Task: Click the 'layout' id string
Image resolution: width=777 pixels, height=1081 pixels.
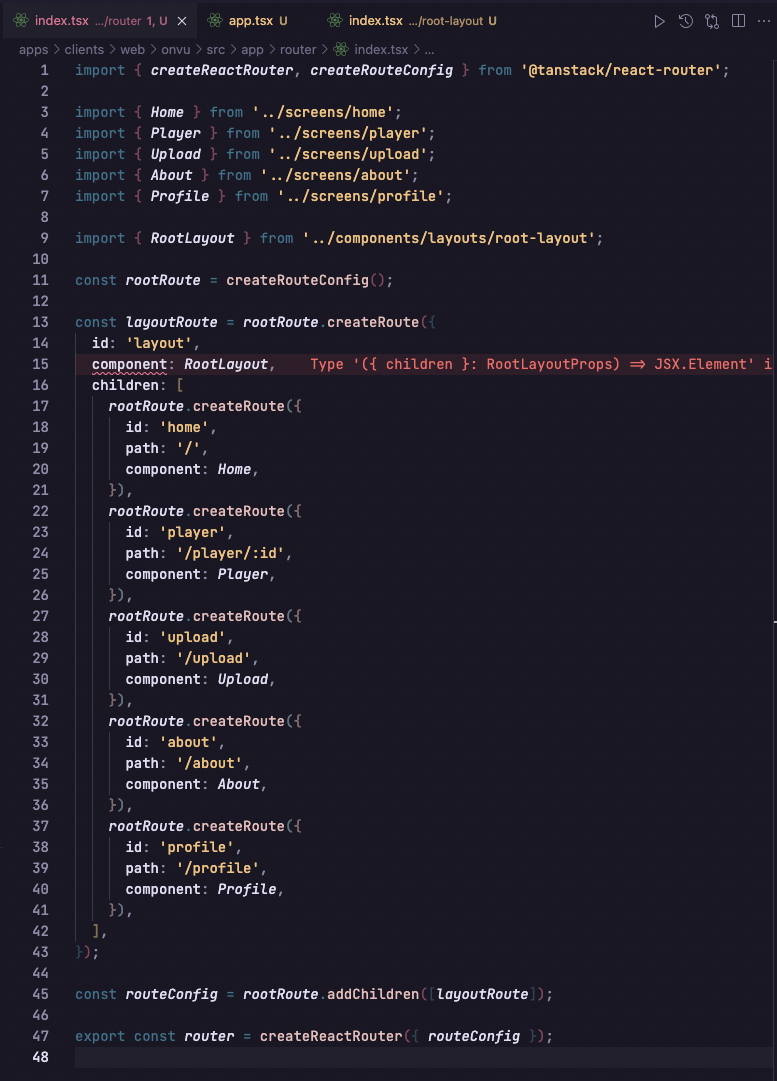Action: (x=159, y=343)
